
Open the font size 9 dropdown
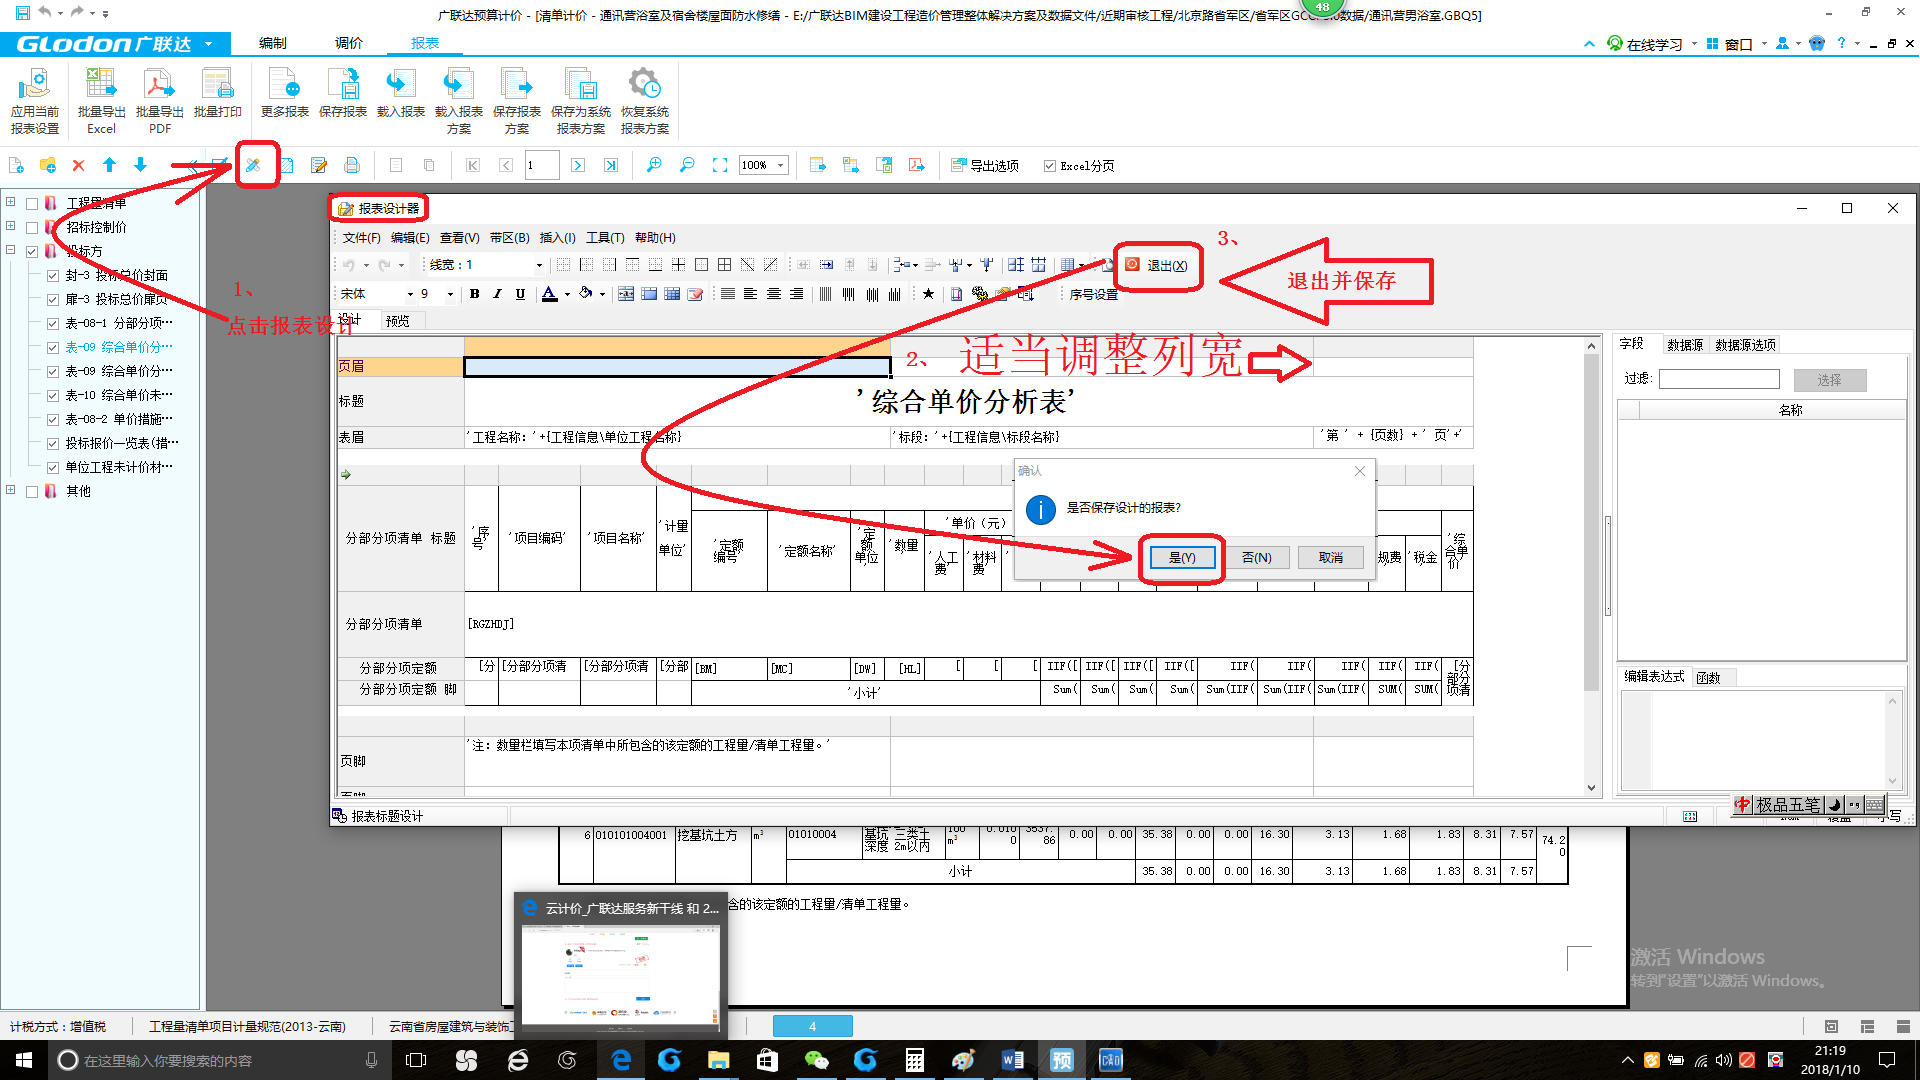point(450,294)
